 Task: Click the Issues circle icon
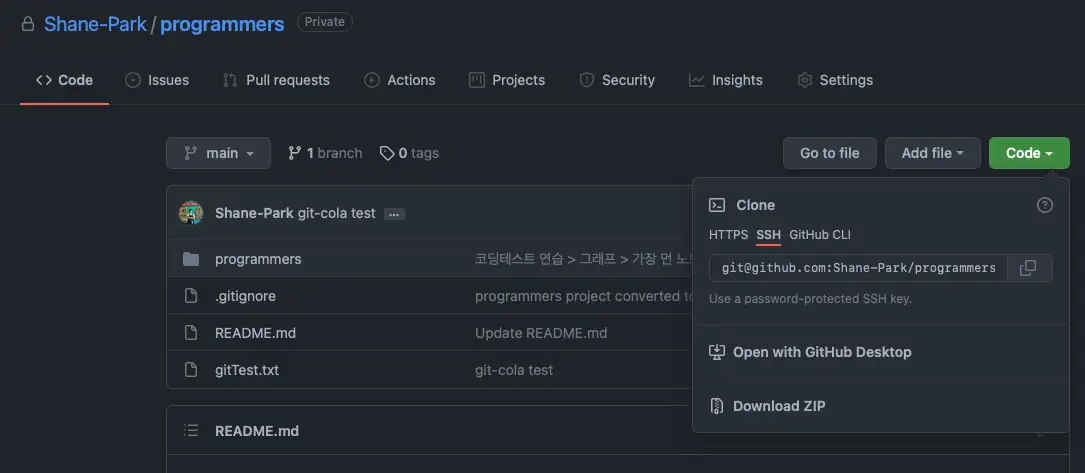(x=133, y=80)
